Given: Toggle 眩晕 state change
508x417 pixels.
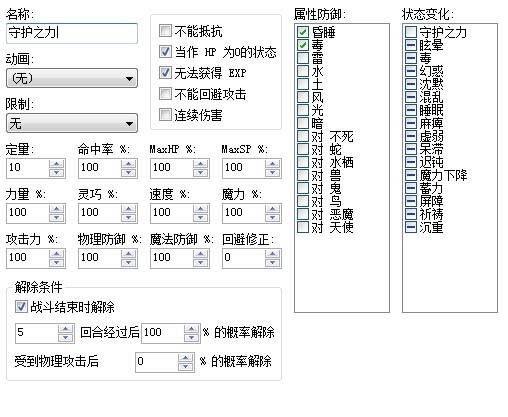Looking at the screenshot, I should point(411,45).
